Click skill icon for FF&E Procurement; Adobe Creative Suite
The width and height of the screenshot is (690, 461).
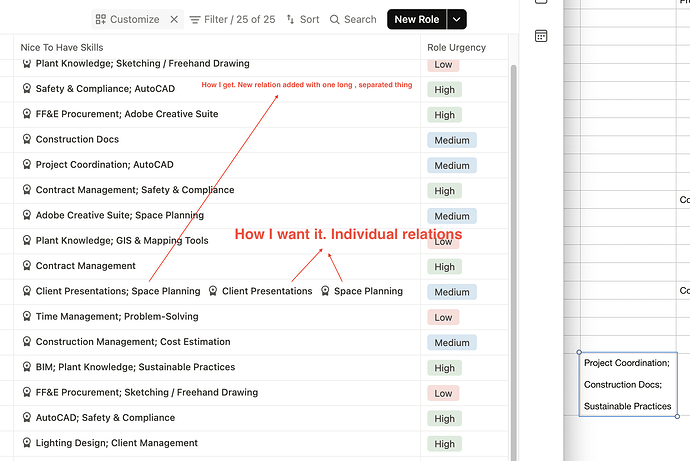(27, 114)
